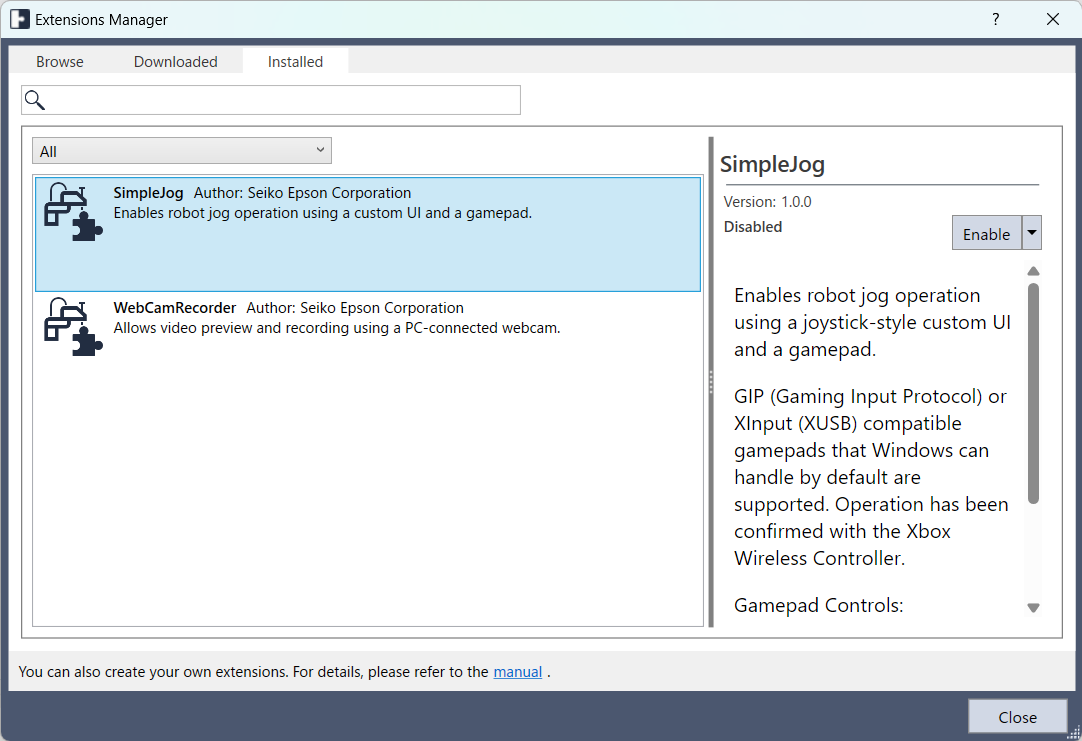Click the description panel scrollbar thumb
1082x741 pixels.
(x=1033, y=390)
